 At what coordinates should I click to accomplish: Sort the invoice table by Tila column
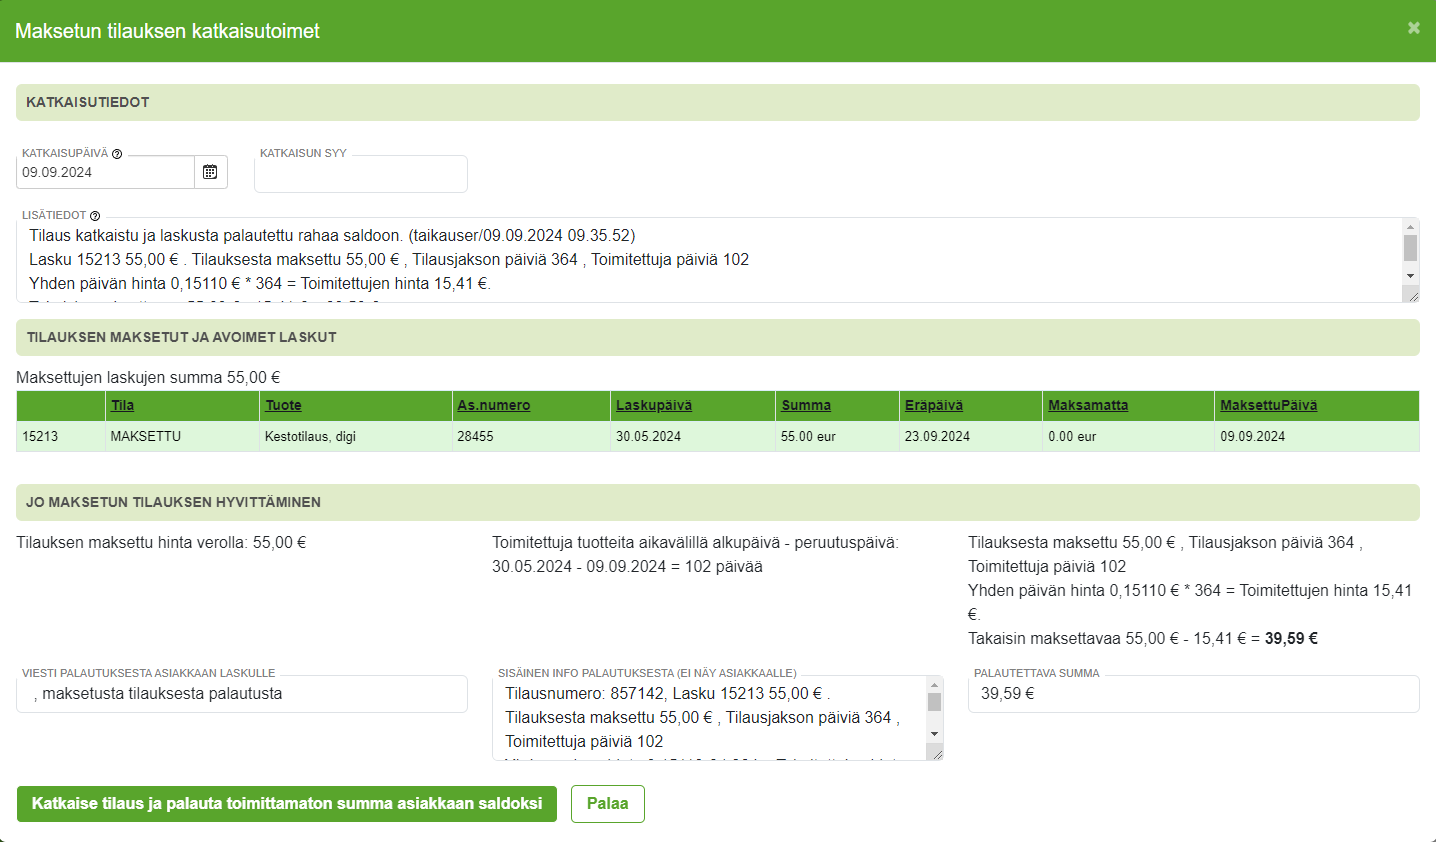pos(122,405)
